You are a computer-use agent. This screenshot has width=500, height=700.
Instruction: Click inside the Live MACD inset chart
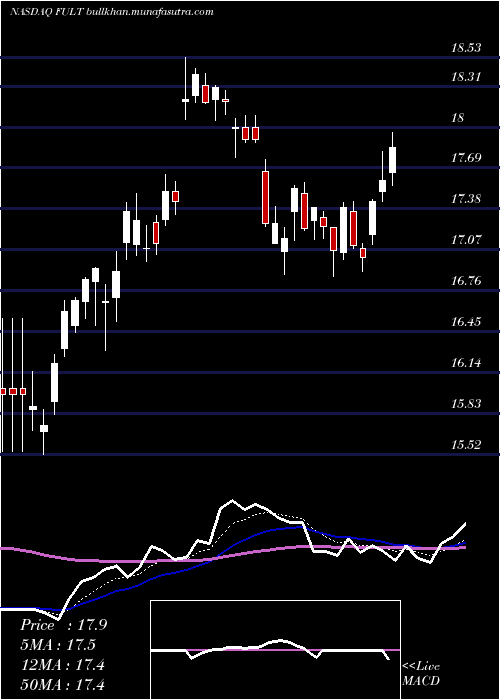pyautogui.click(x=275, y=650)
